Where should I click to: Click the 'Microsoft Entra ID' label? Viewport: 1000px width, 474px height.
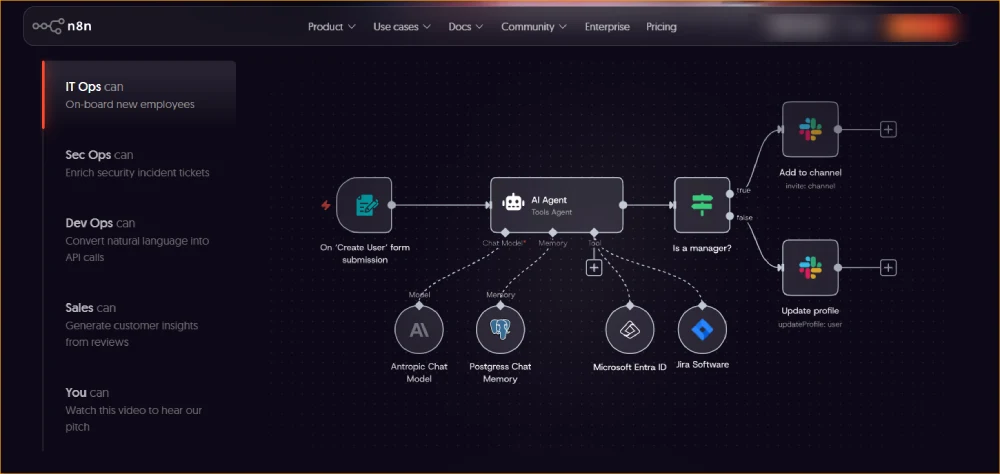coord(629,367)
